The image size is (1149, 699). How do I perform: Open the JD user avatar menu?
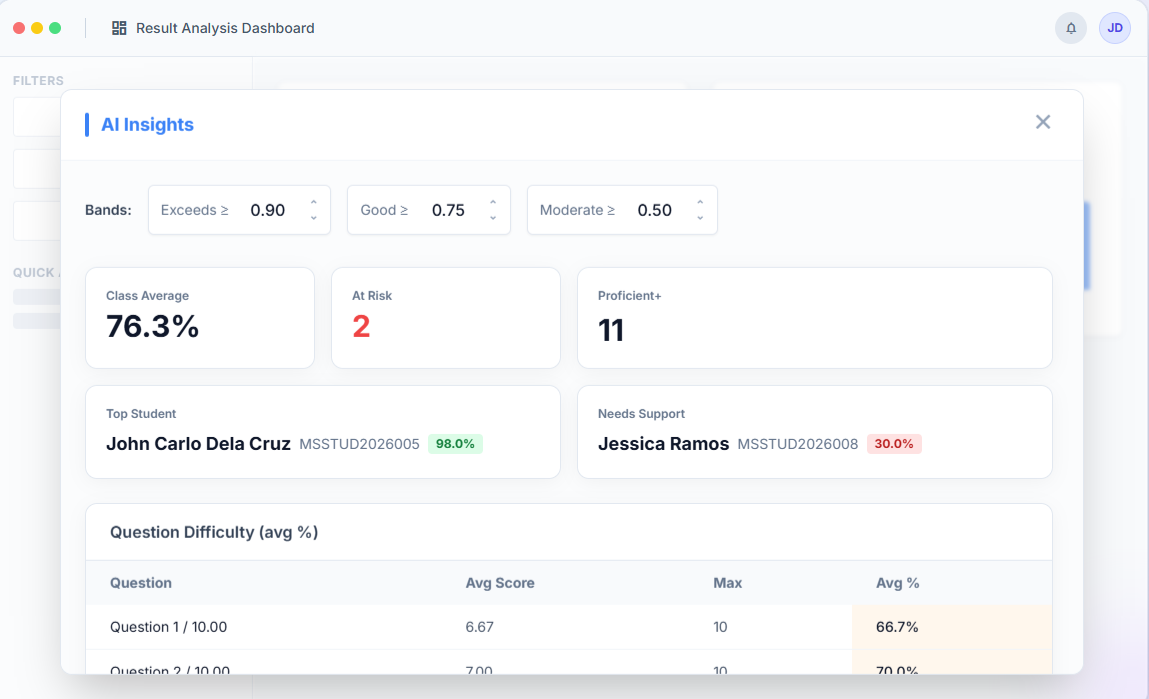pyautogui.click(x=1114, y=28)
